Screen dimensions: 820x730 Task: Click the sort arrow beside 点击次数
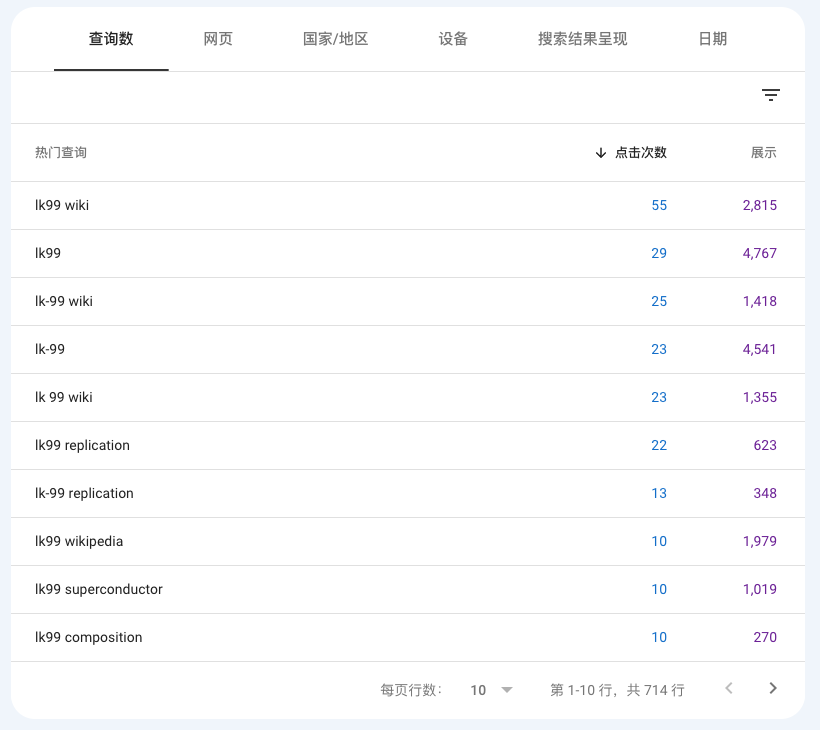(x=601, y=153)
